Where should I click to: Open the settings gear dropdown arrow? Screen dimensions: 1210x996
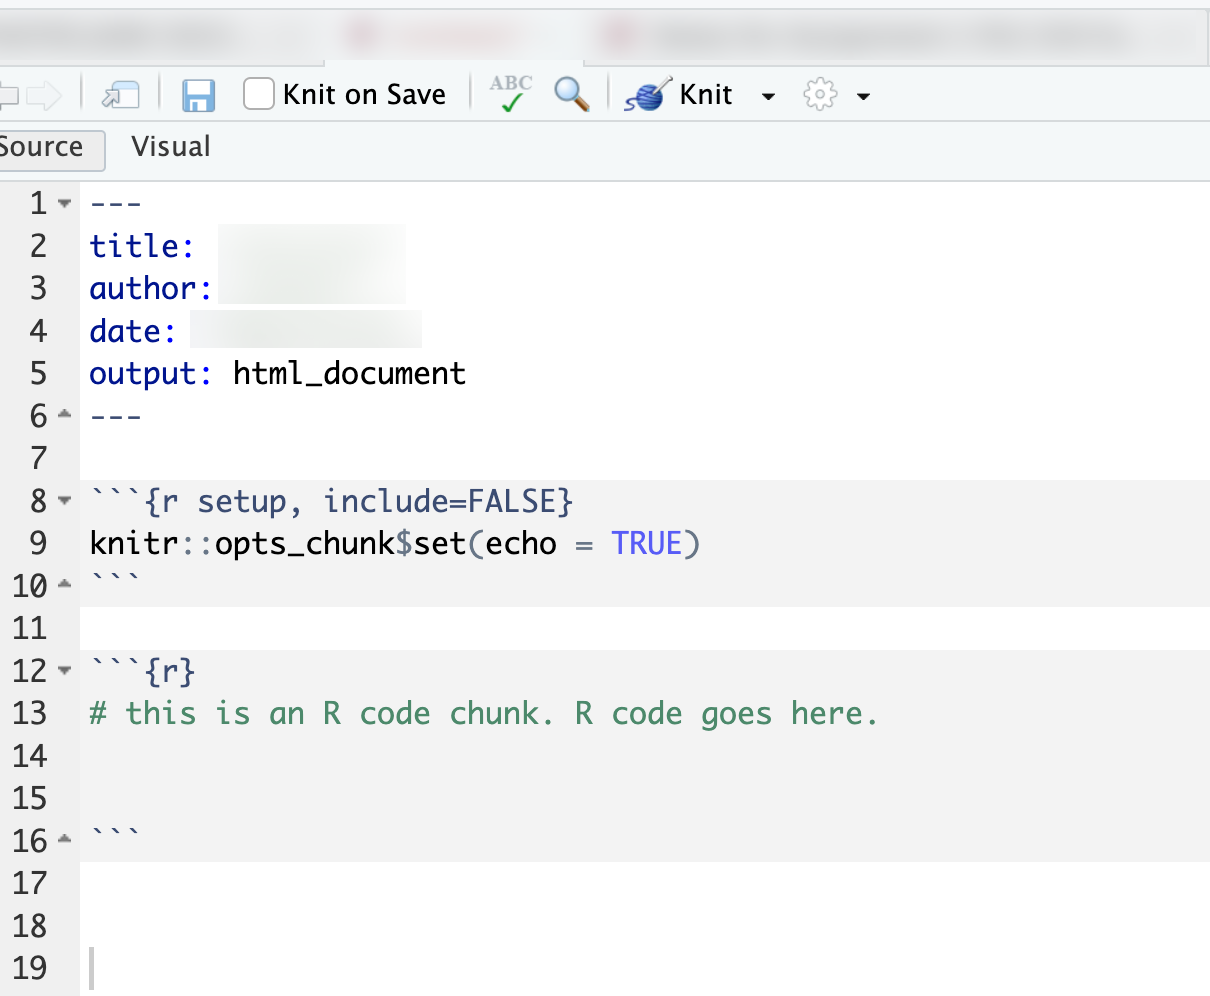(x=862, y=95)
